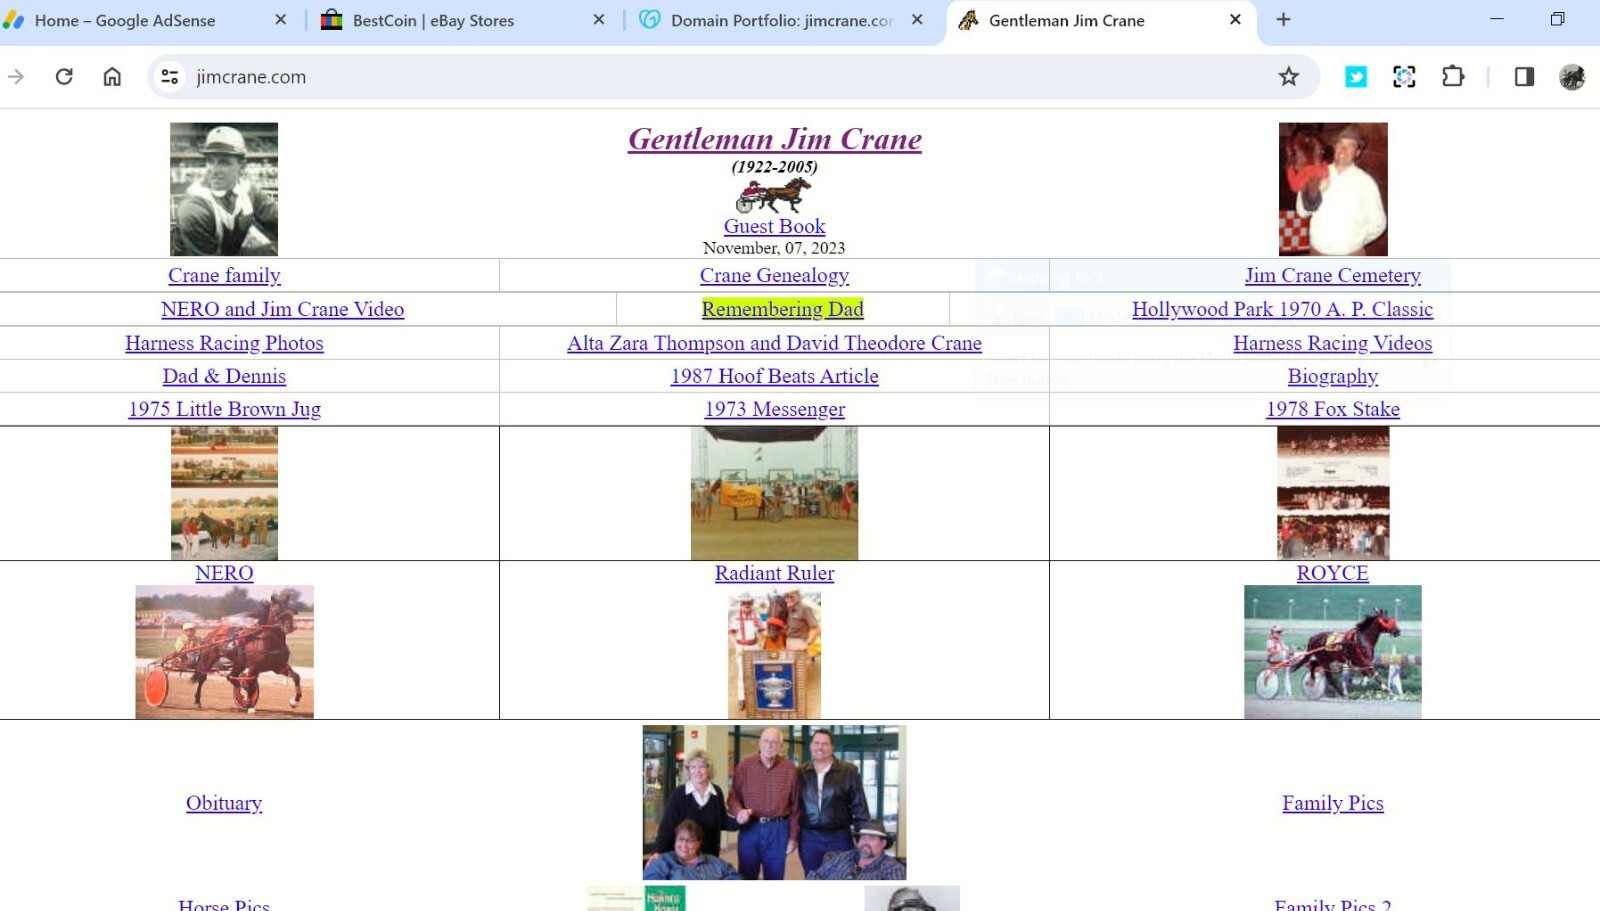Open the highlighted Remembering Dad link
This screenshot has width=1600, height=911.
782,309
